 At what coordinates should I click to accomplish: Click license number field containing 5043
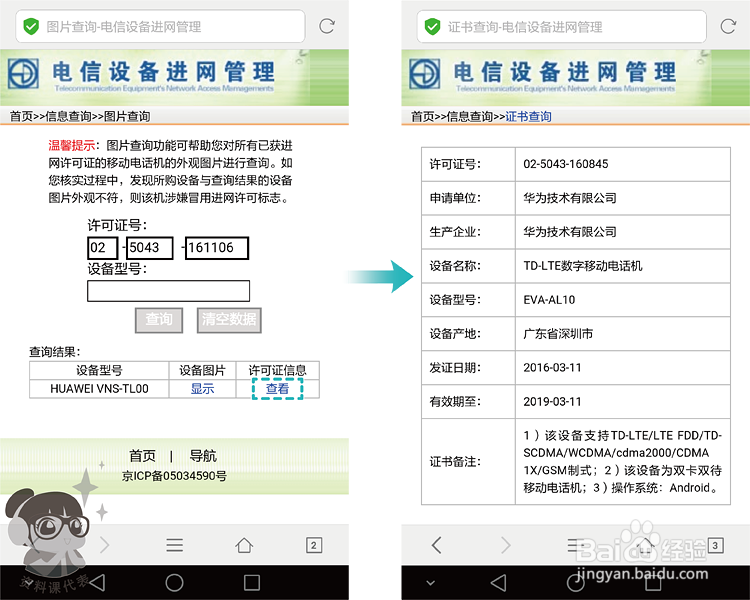150,248
